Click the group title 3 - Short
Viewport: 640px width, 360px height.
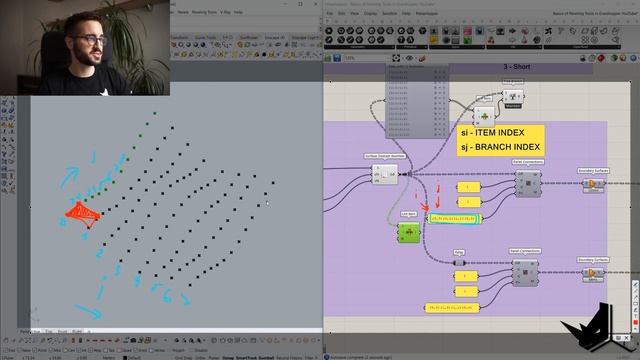tap(516, 67)
